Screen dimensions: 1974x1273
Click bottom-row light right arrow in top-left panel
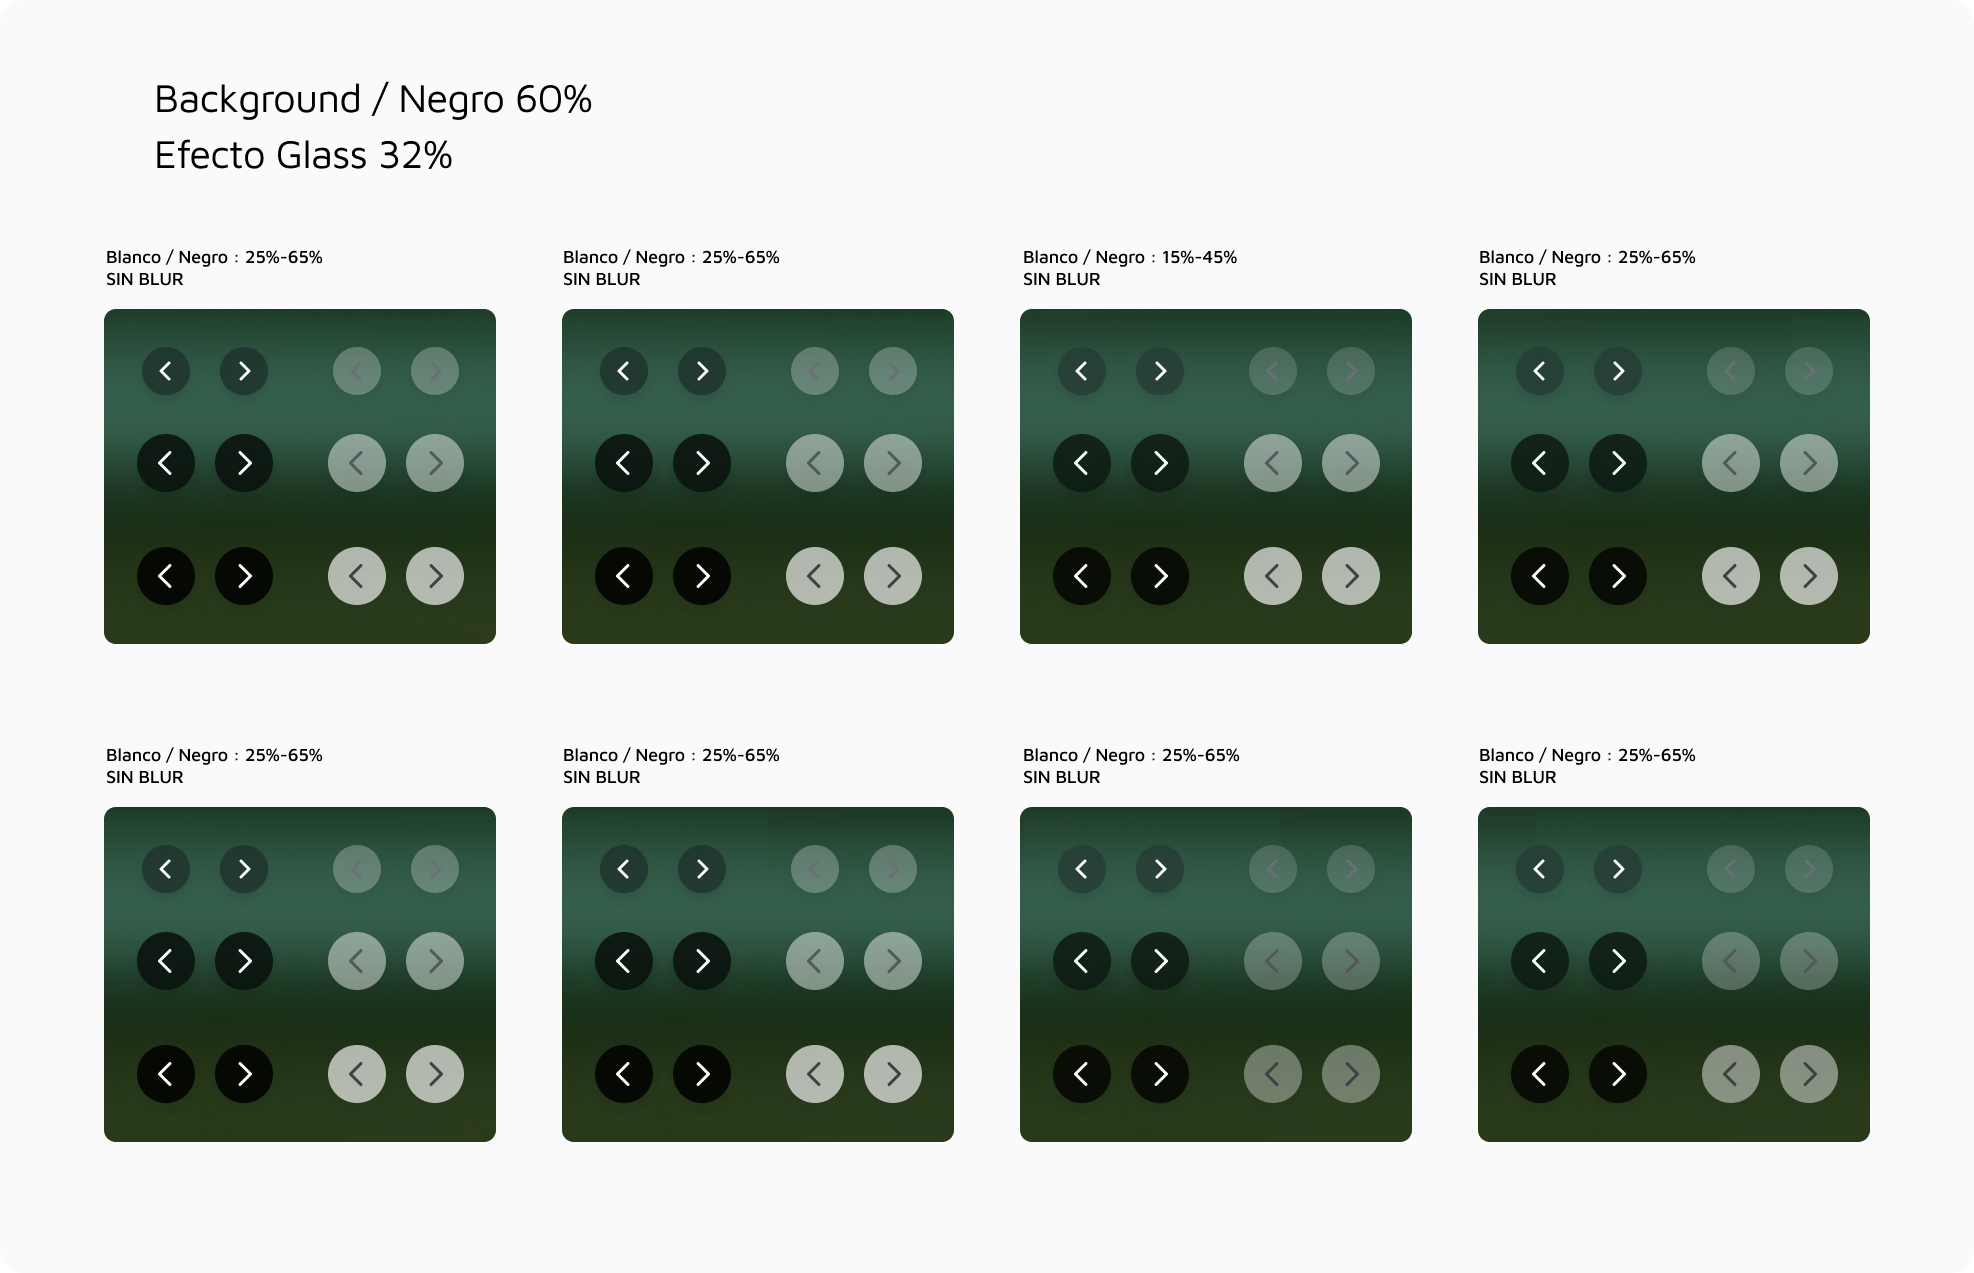[x=435, y=576]
